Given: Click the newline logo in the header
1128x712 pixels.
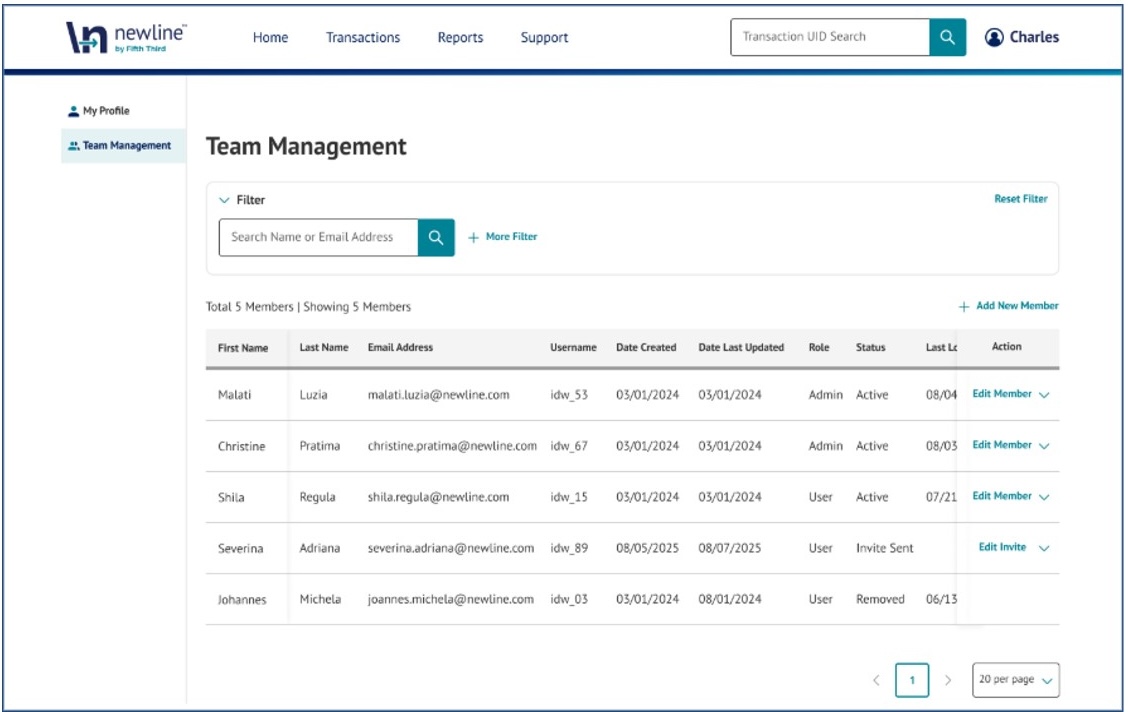Looking at the screenshot, I should (x=125, y=38).
